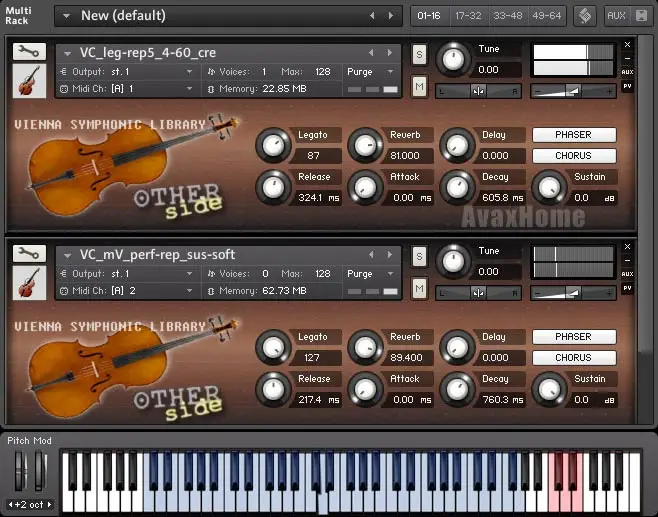Click volume slider of first instrument
Viewport: 658px width, 517px height.
[x=574, y=91]
